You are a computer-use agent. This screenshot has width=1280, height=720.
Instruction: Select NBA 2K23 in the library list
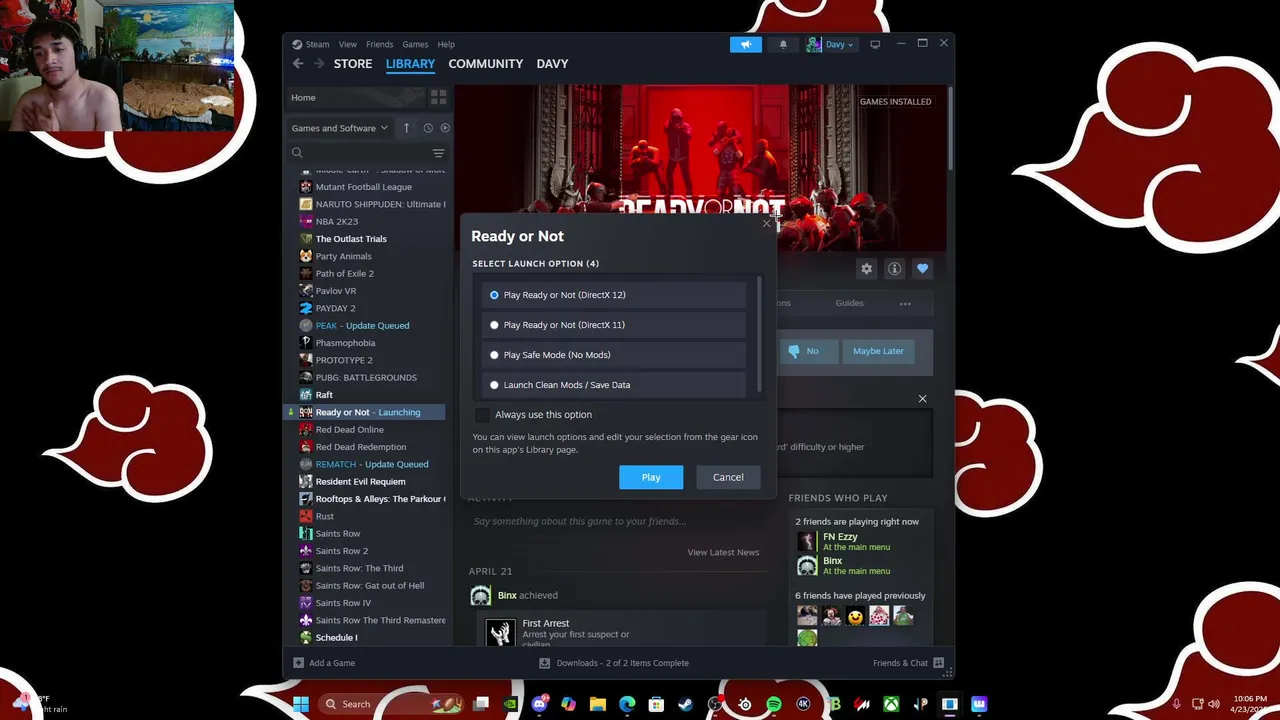337,221
